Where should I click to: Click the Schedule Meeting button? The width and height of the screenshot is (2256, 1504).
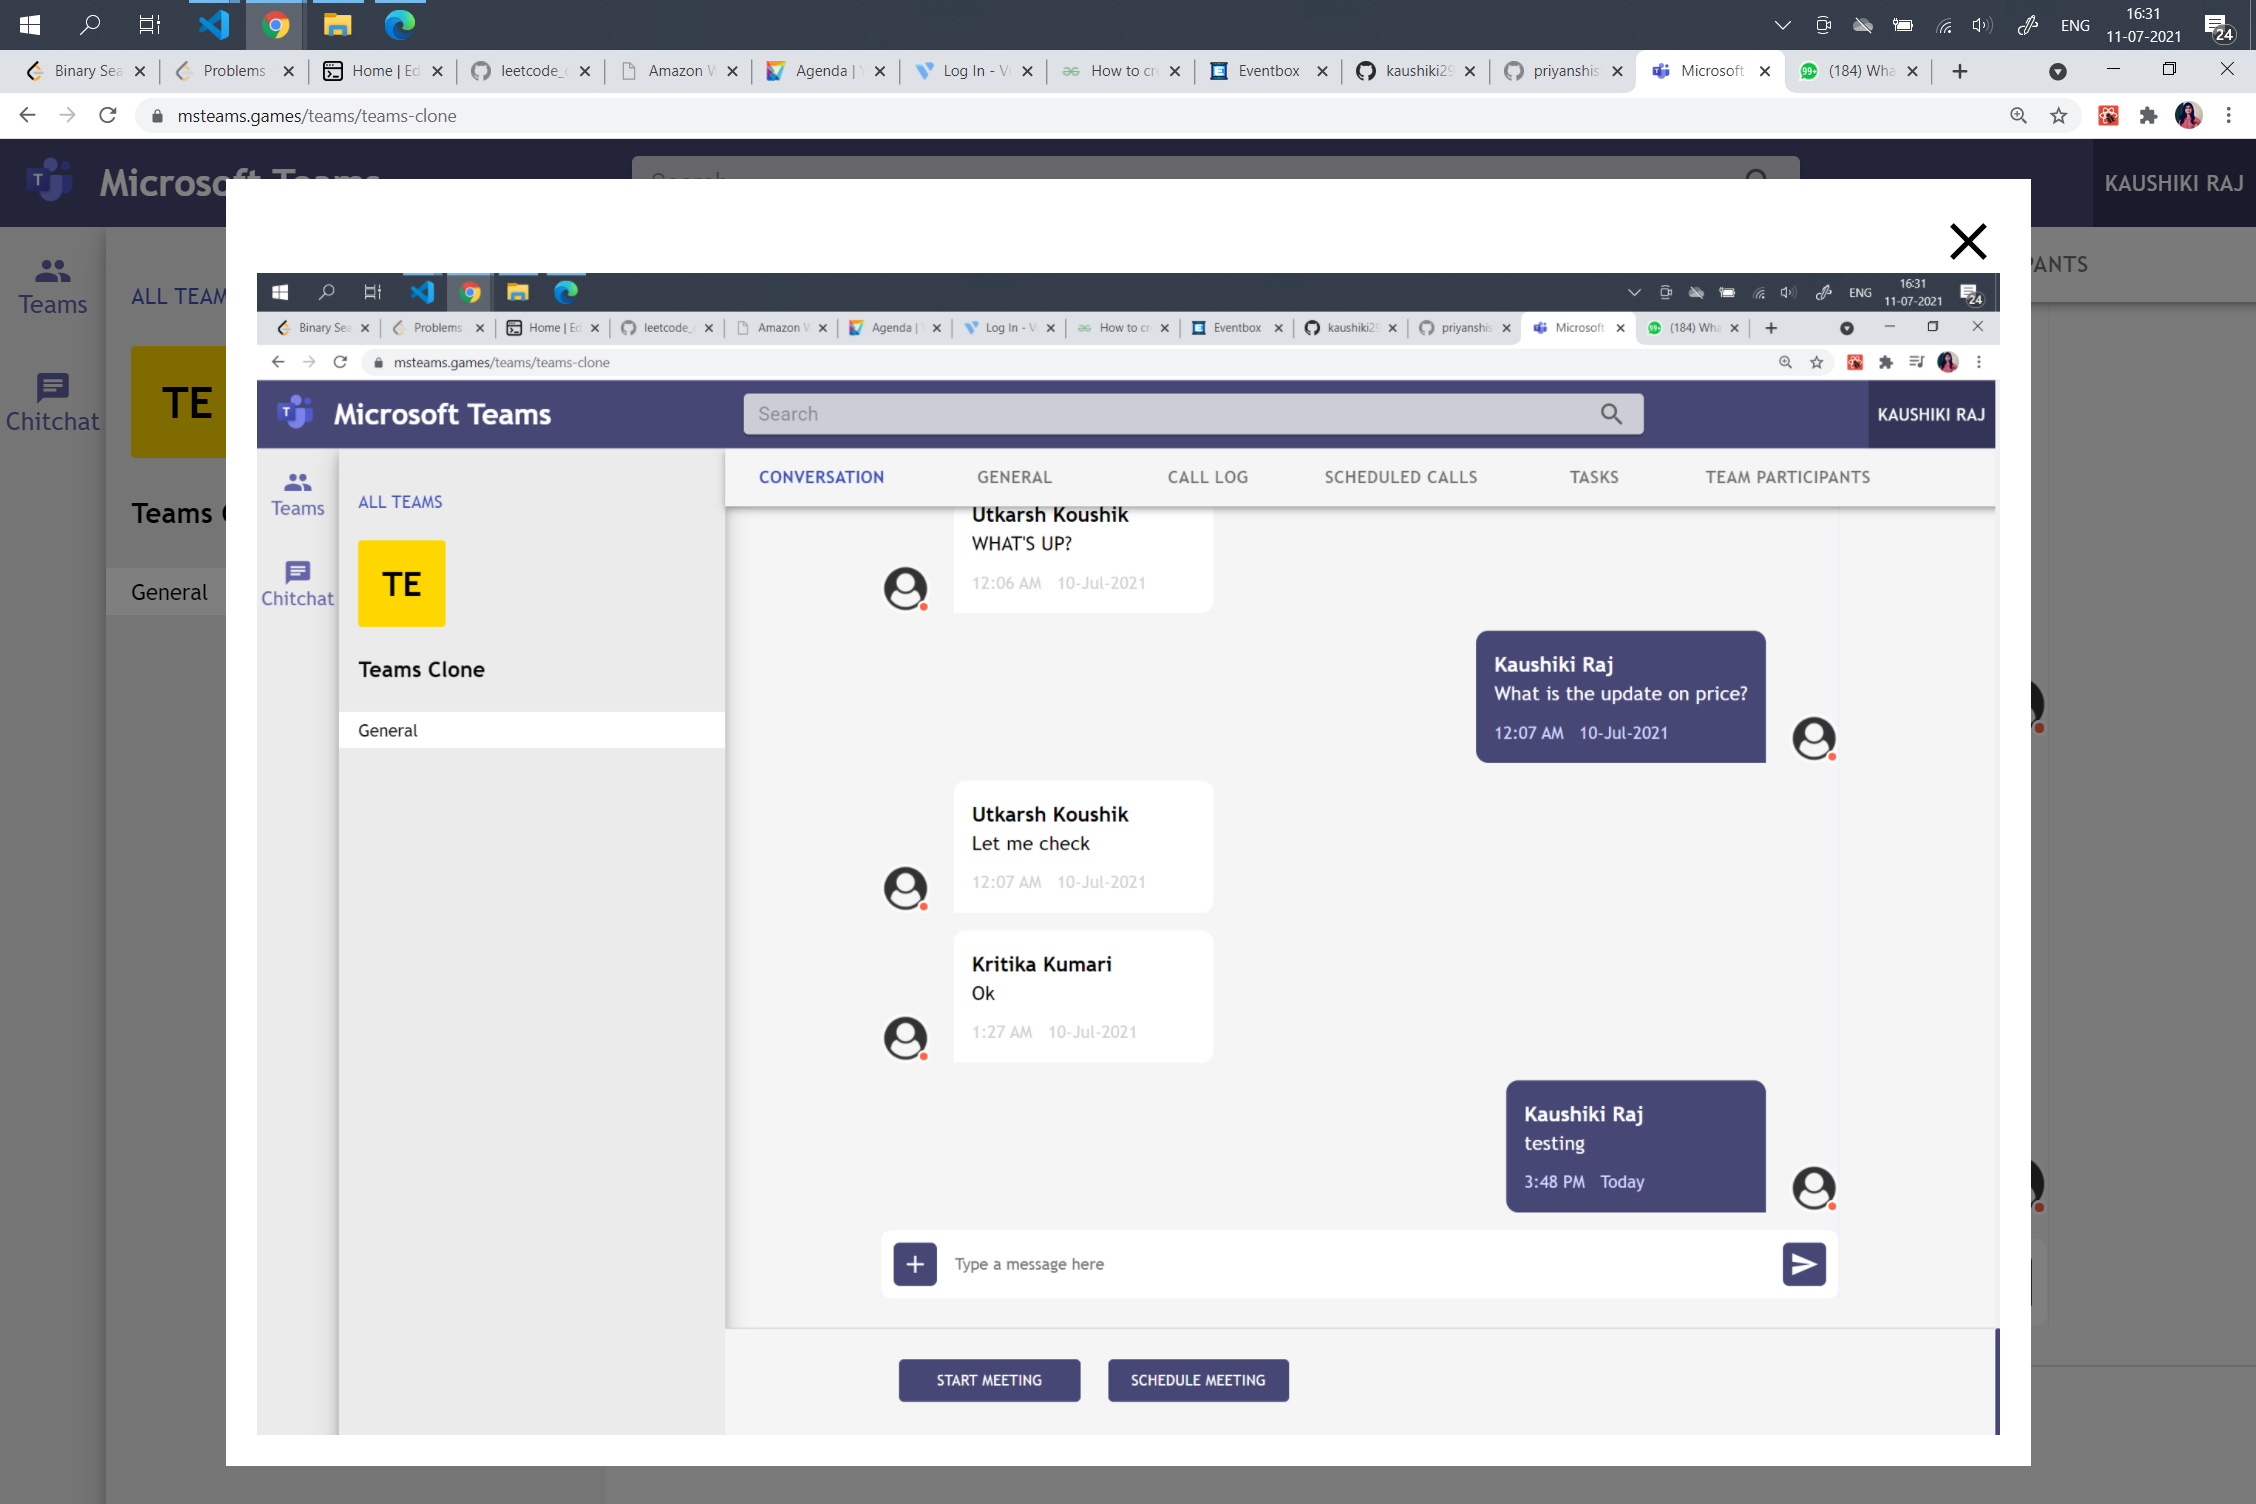click(1198, 1380)
